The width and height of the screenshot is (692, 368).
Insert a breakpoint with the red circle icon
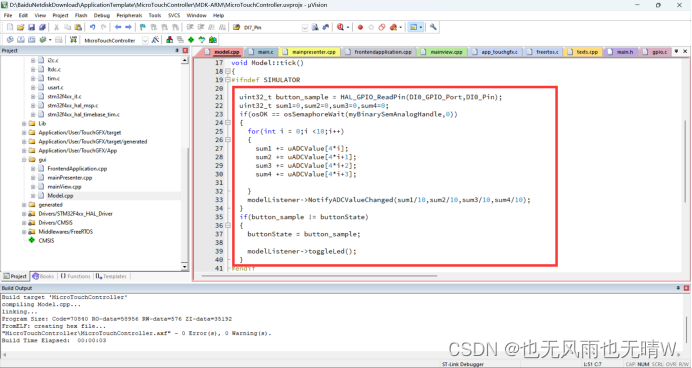360,27
